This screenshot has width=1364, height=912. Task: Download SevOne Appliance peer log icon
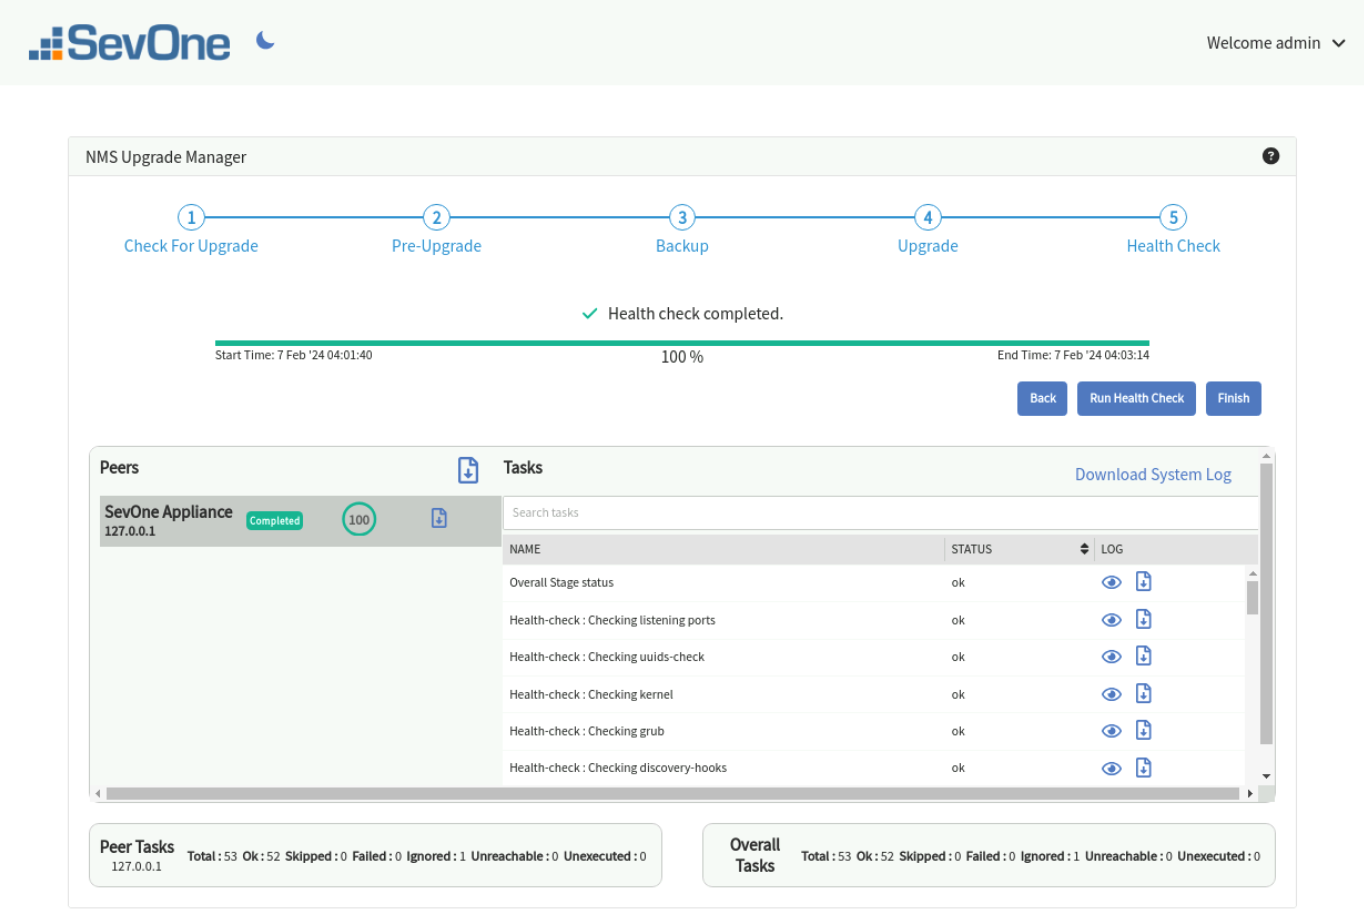coord(439,518)
